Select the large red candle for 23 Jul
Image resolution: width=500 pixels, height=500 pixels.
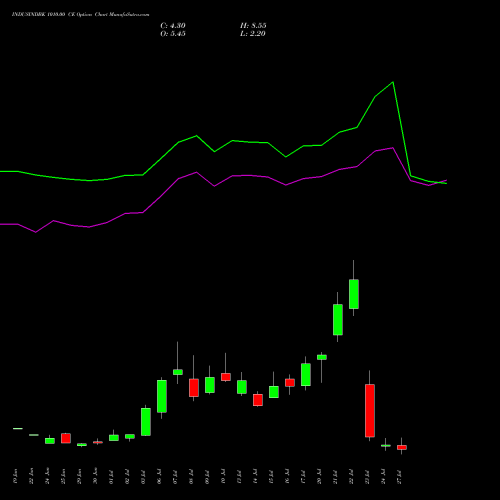click(x=370, y=410)
